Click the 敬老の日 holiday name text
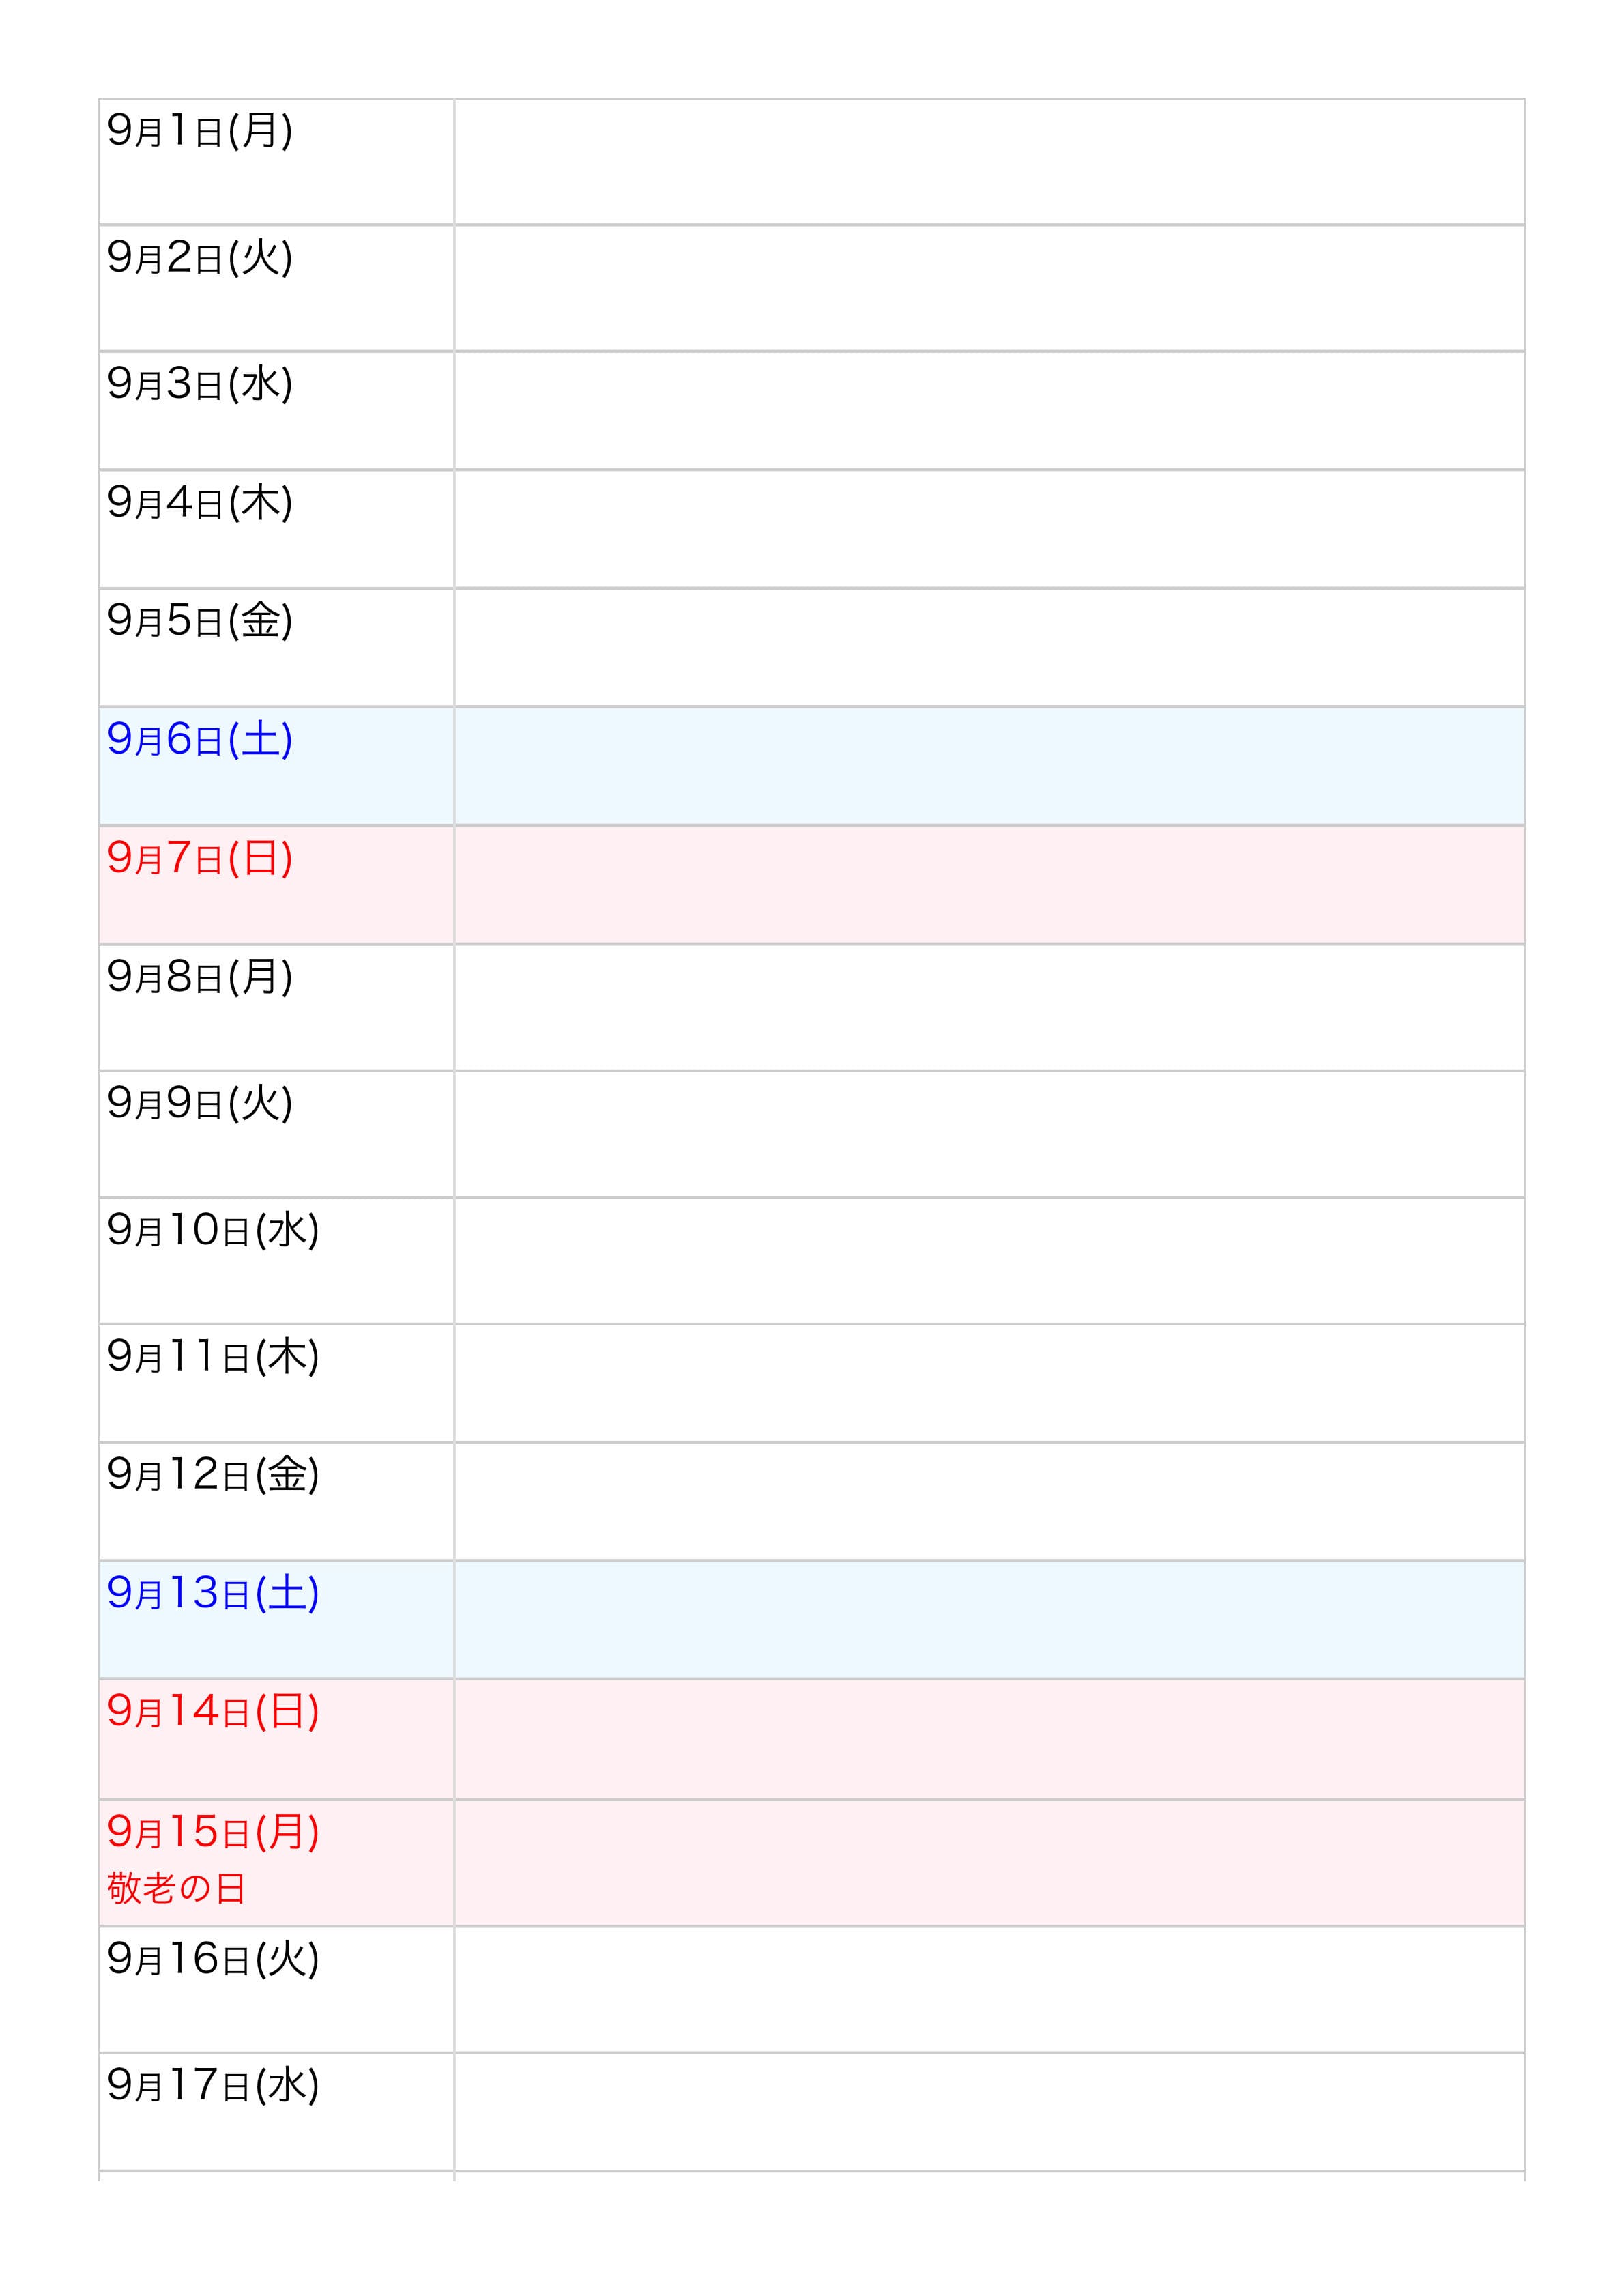Viewport: 1624px width, 2296px height. (x=176, y=1888)
